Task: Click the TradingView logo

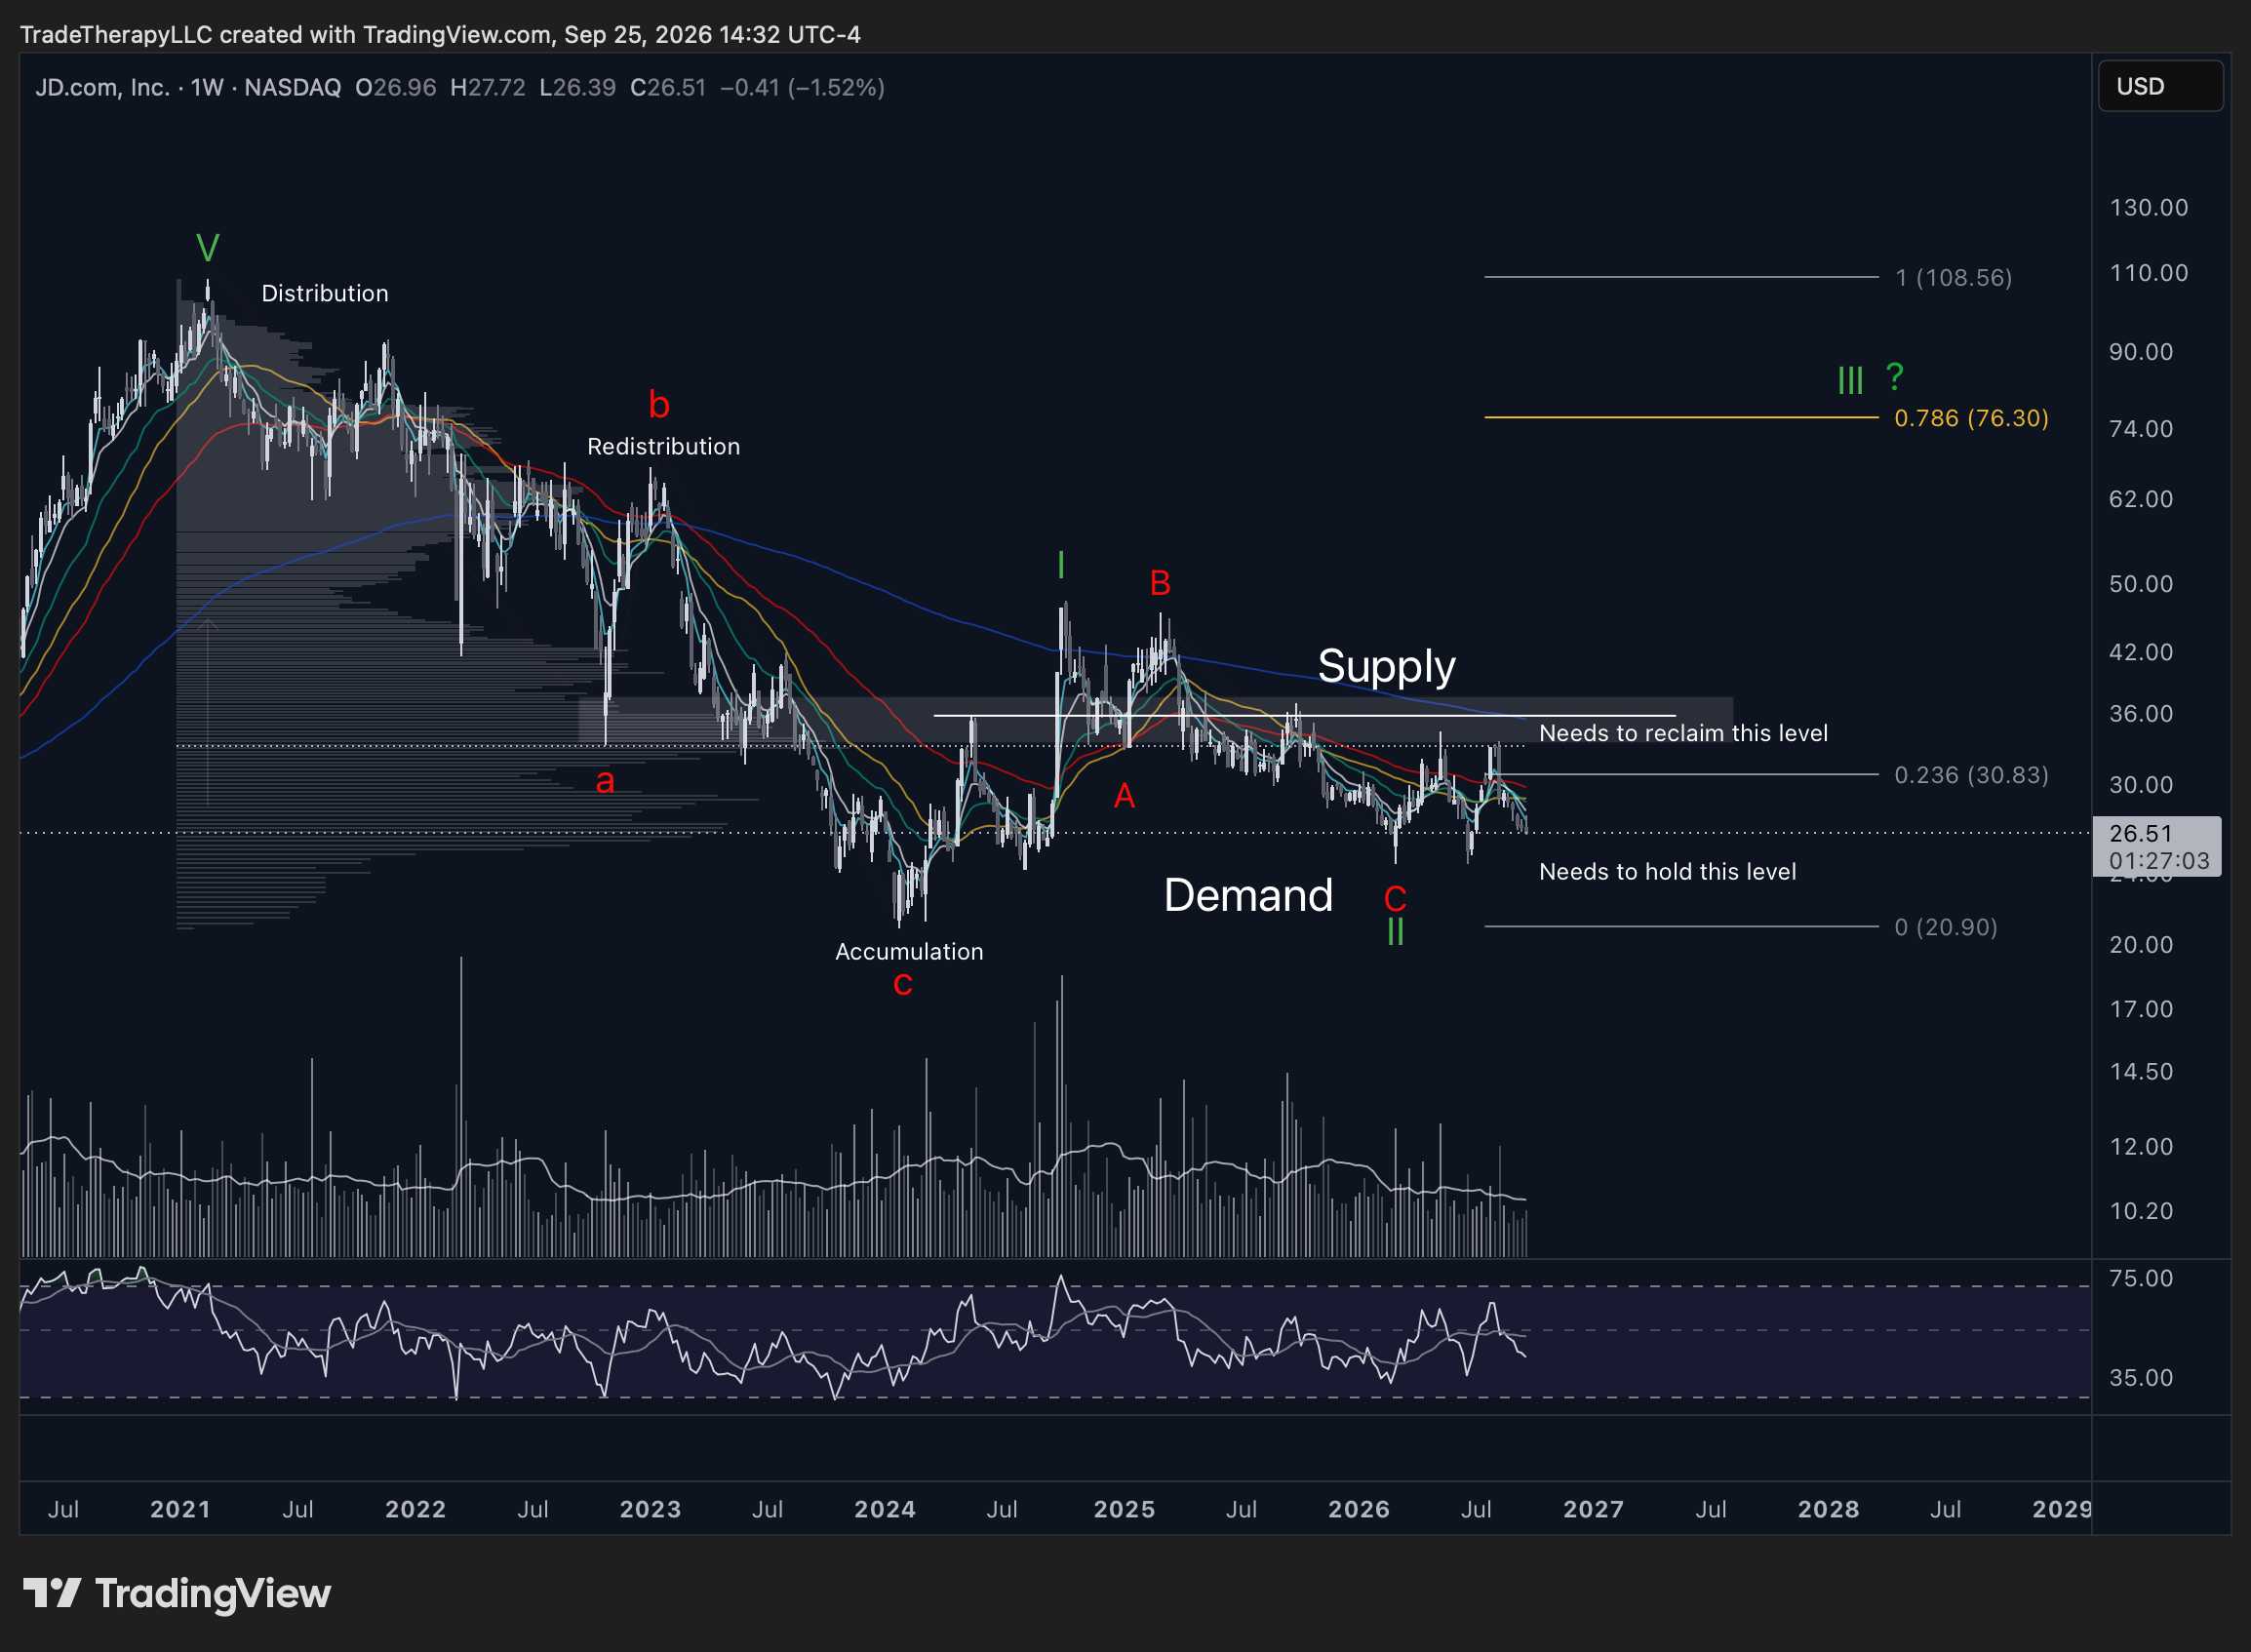Action: pos(177,1593)
